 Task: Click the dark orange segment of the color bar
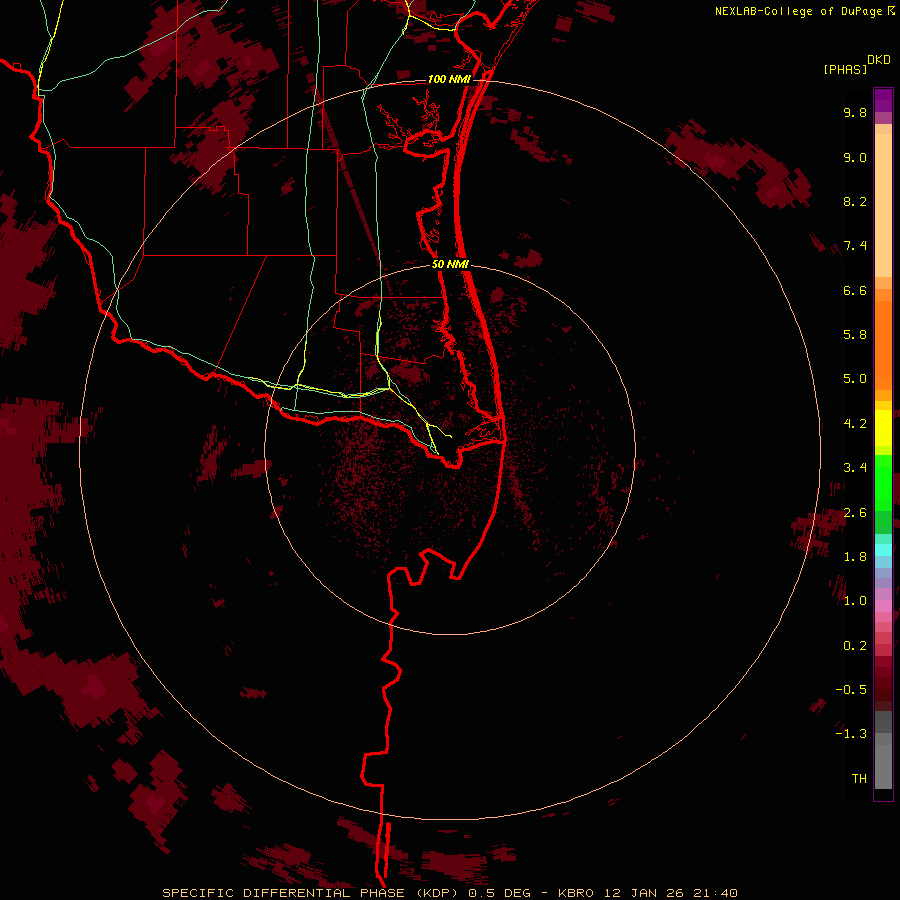click(883, 345)
